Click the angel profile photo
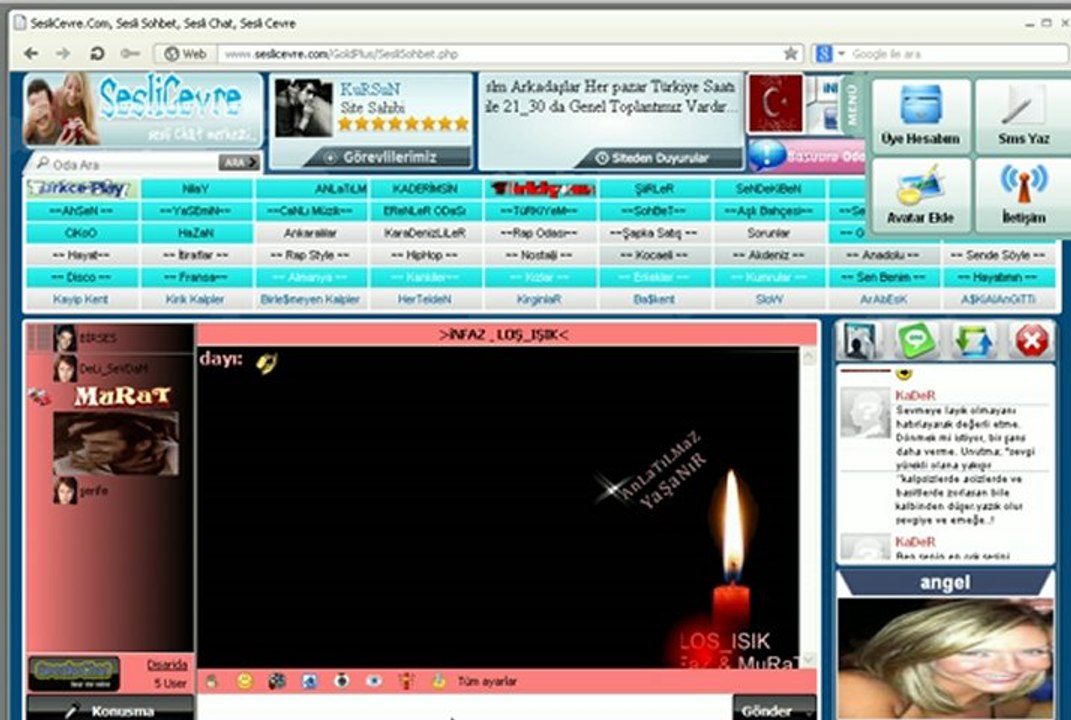Viewport: 1071px width, 720px height. coord(945,658)
